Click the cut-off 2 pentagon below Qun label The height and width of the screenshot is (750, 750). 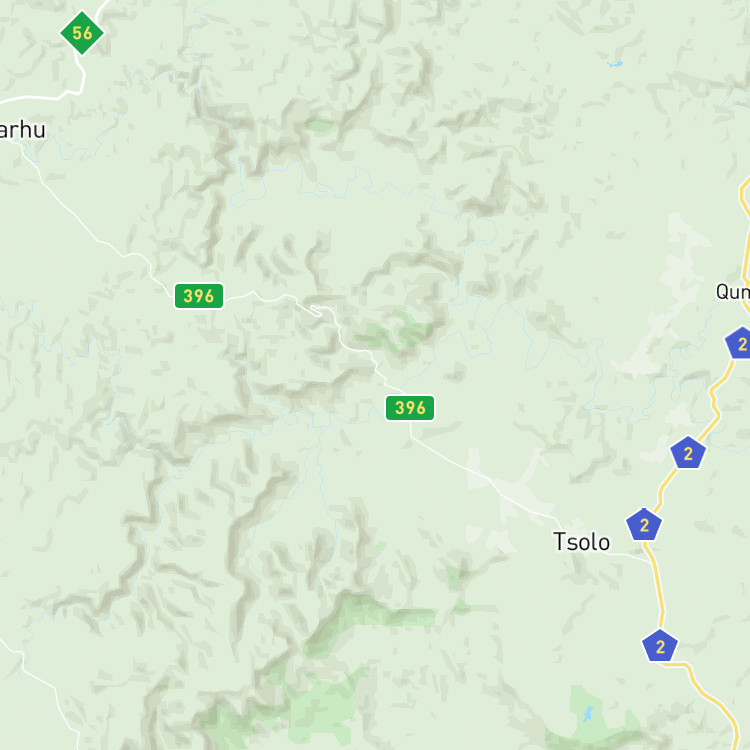click(738, 343)
